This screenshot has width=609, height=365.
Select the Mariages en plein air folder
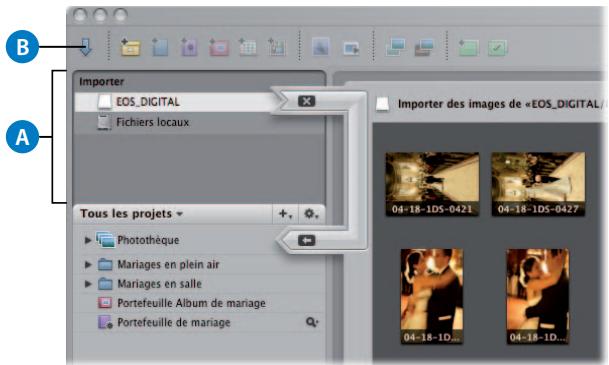point(168,265)
